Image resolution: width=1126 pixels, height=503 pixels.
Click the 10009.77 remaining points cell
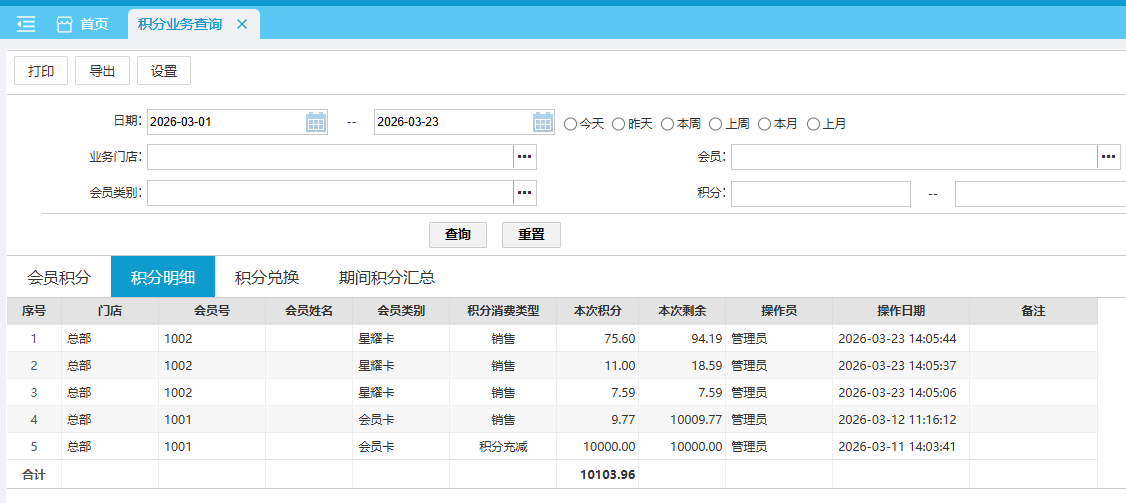682,420
